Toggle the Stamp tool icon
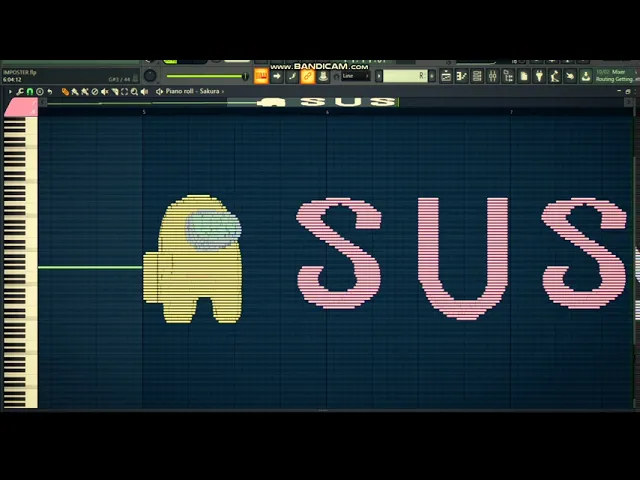 pos(40,92)
